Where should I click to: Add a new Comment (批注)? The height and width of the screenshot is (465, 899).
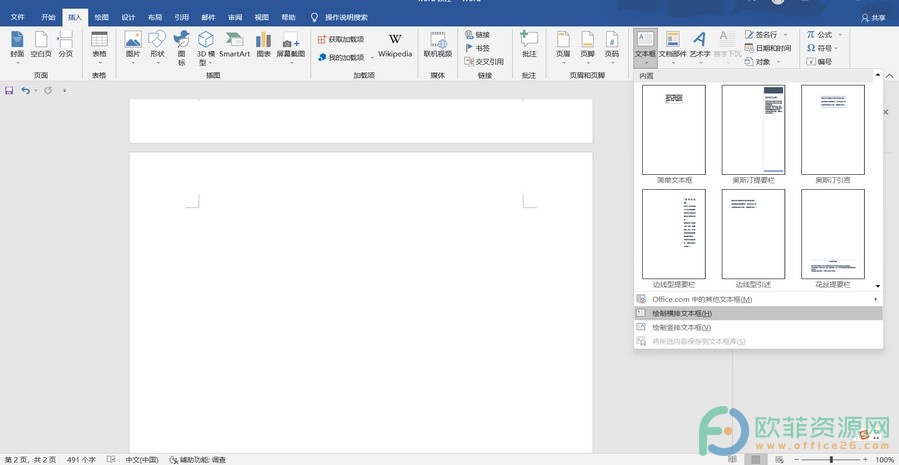[529, 45]
